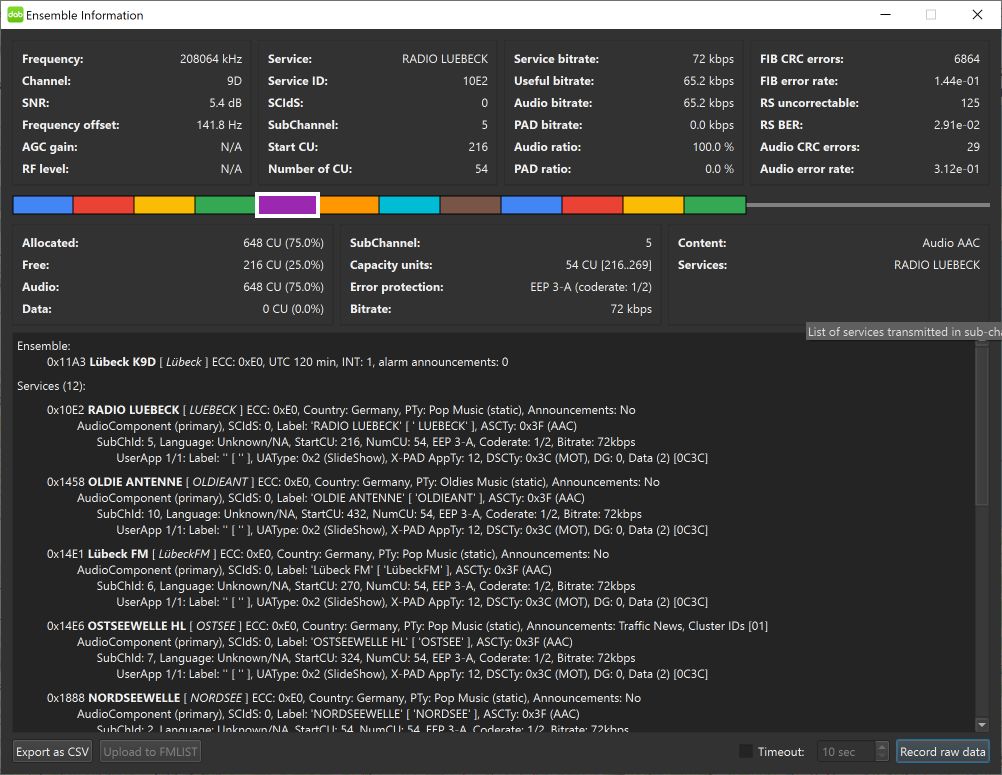The height and width of the screenshot is (775, 1002).
Task: Select the orange subchannel segment
Action: click(348, 205)
